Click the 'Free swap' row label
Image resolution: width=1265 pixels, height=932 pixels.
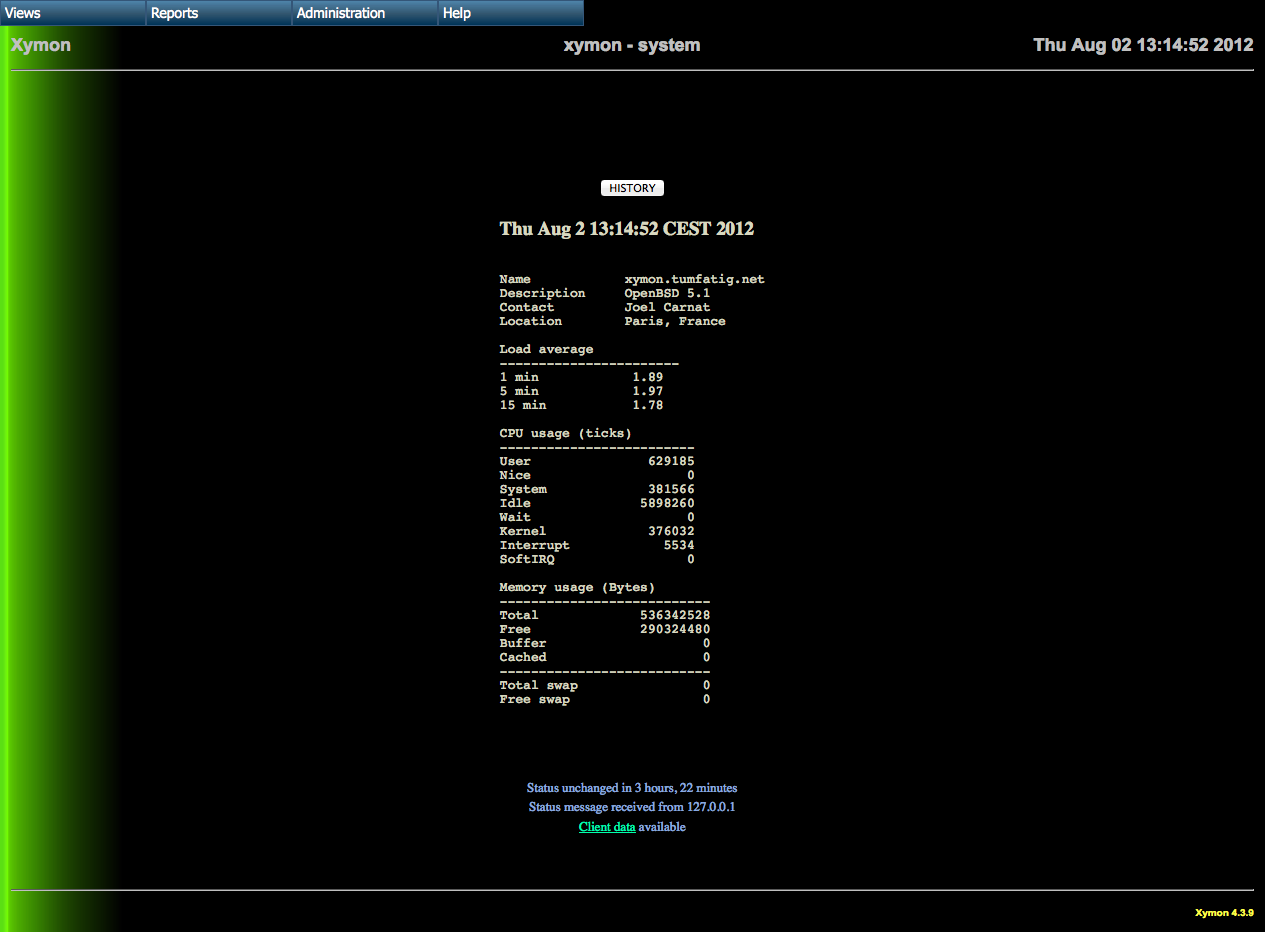coord(535,699)
